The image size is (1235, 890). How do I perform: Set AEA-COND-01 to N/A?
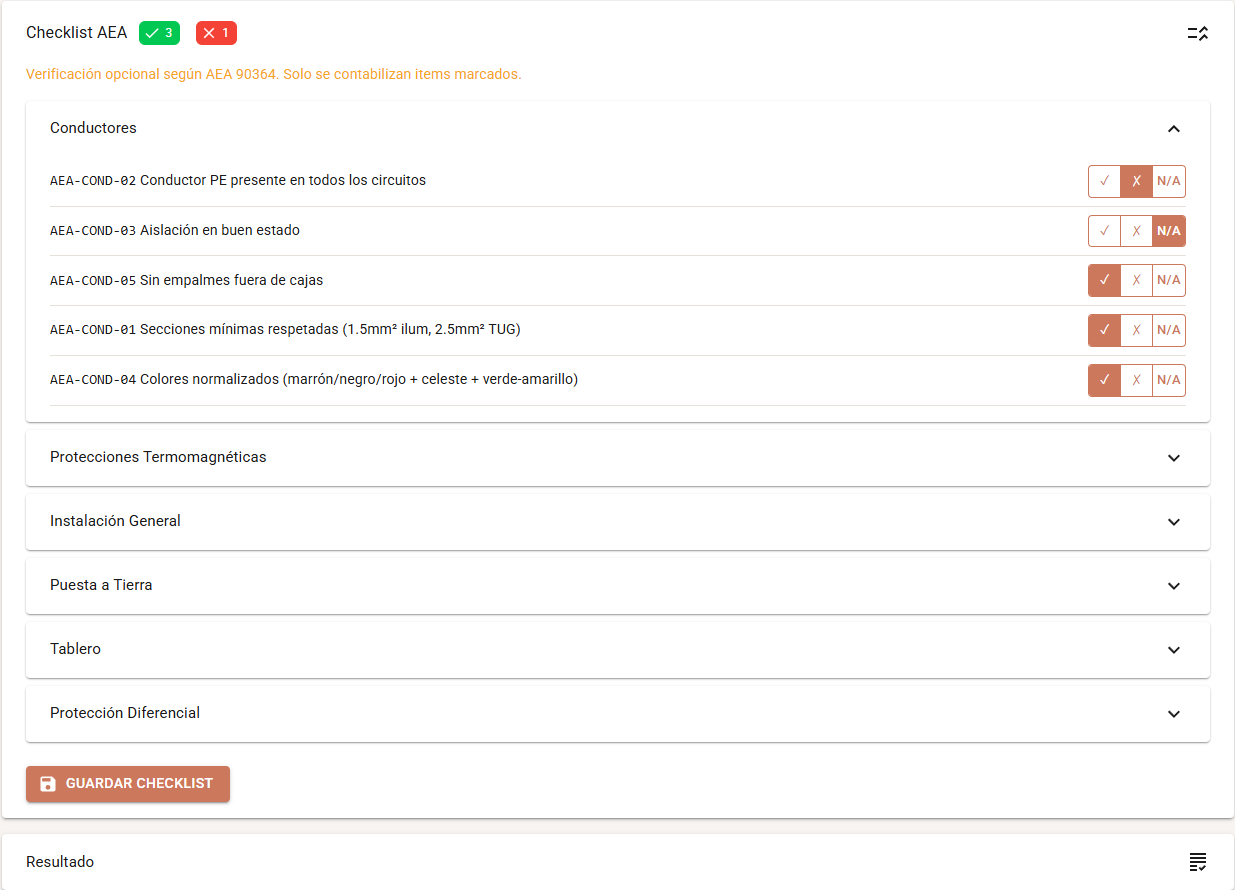coord(1169,330)
